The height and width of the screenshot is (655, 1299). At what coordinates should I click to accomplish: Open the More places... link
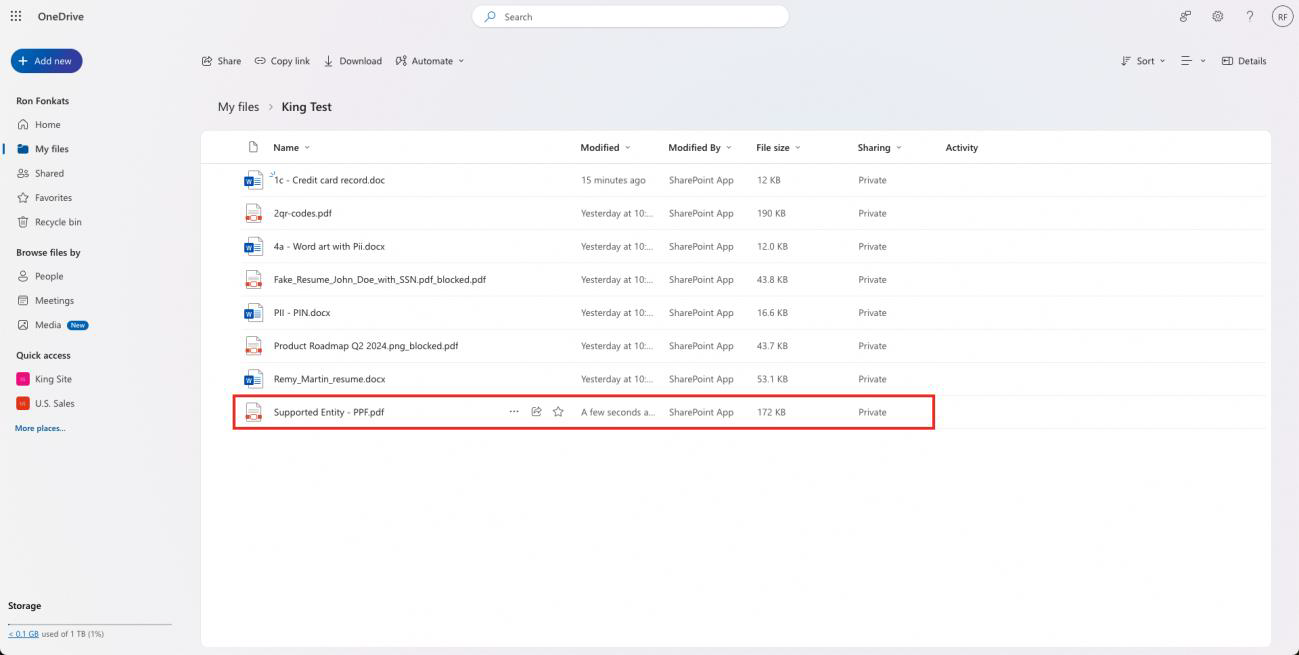(x=40, y=428)
